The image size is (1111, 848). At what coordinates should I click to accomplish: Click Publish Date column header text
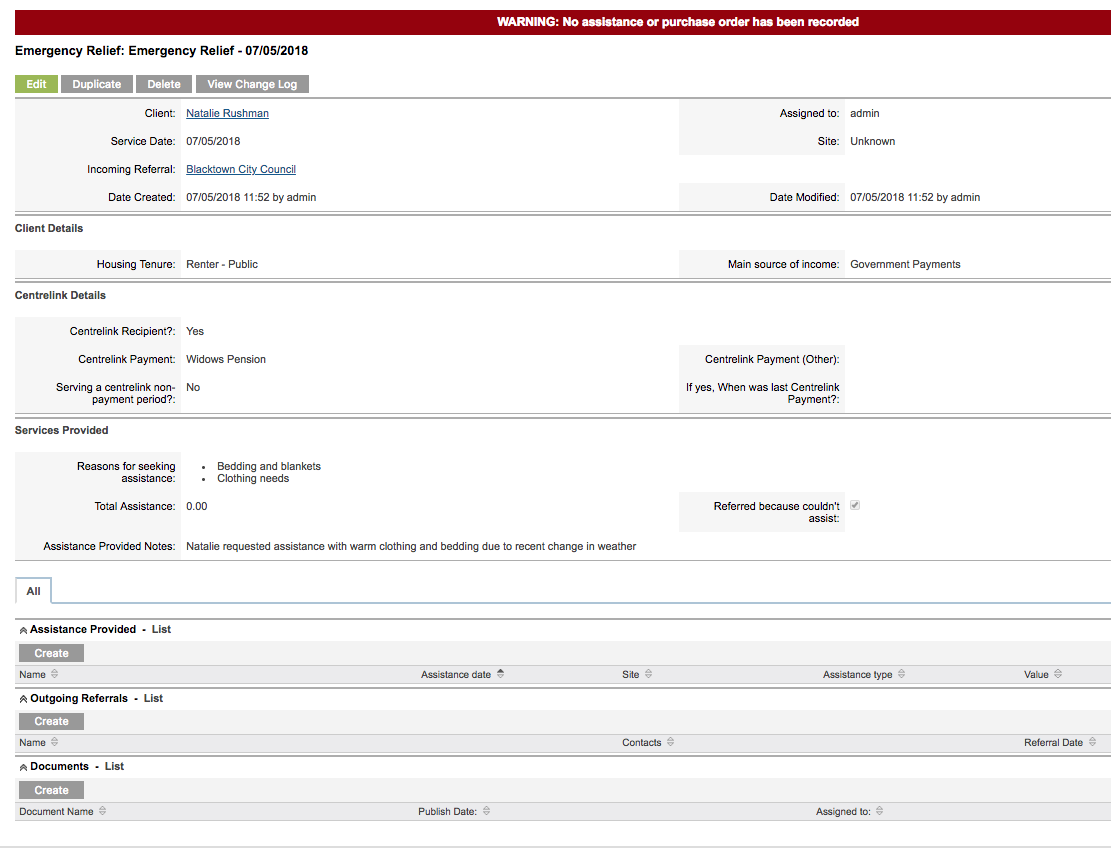(447, 811)
